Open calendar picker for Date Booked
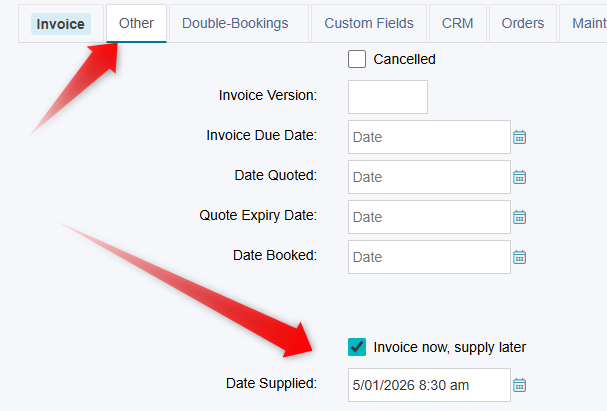 519,257
